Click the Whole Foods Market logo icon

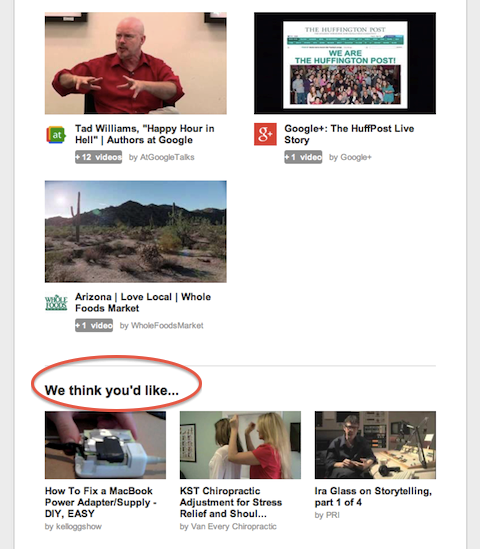(x=56, y=303)
